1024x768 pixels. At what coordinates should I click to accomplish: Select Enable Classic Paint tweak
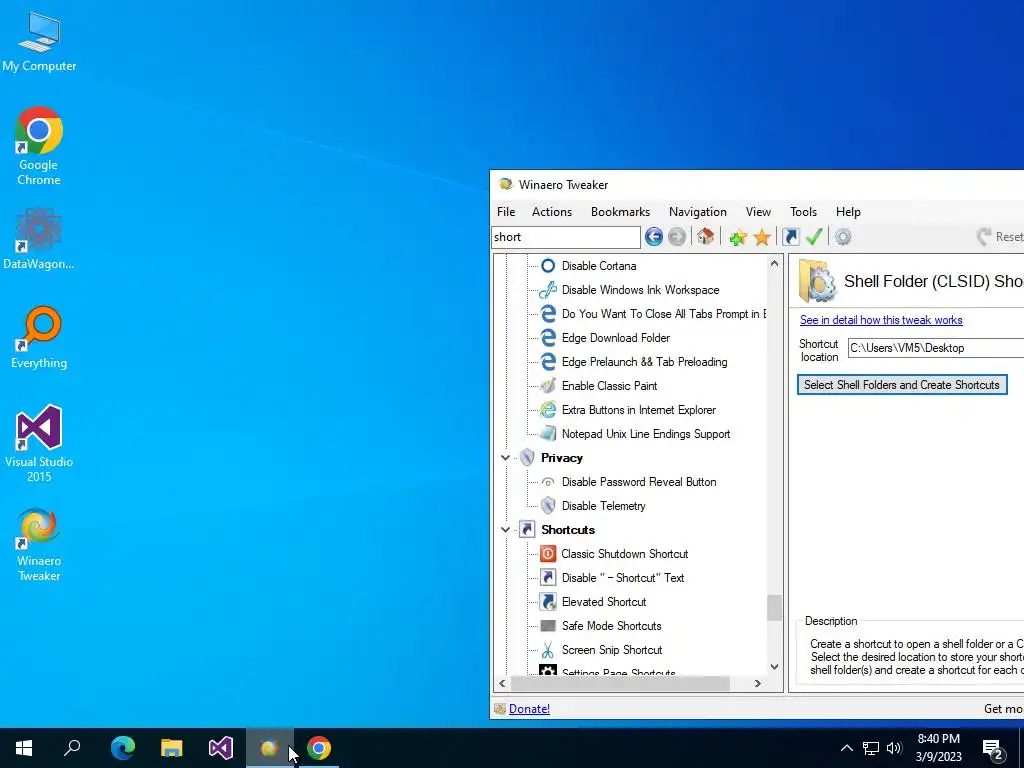coord(609,386)
